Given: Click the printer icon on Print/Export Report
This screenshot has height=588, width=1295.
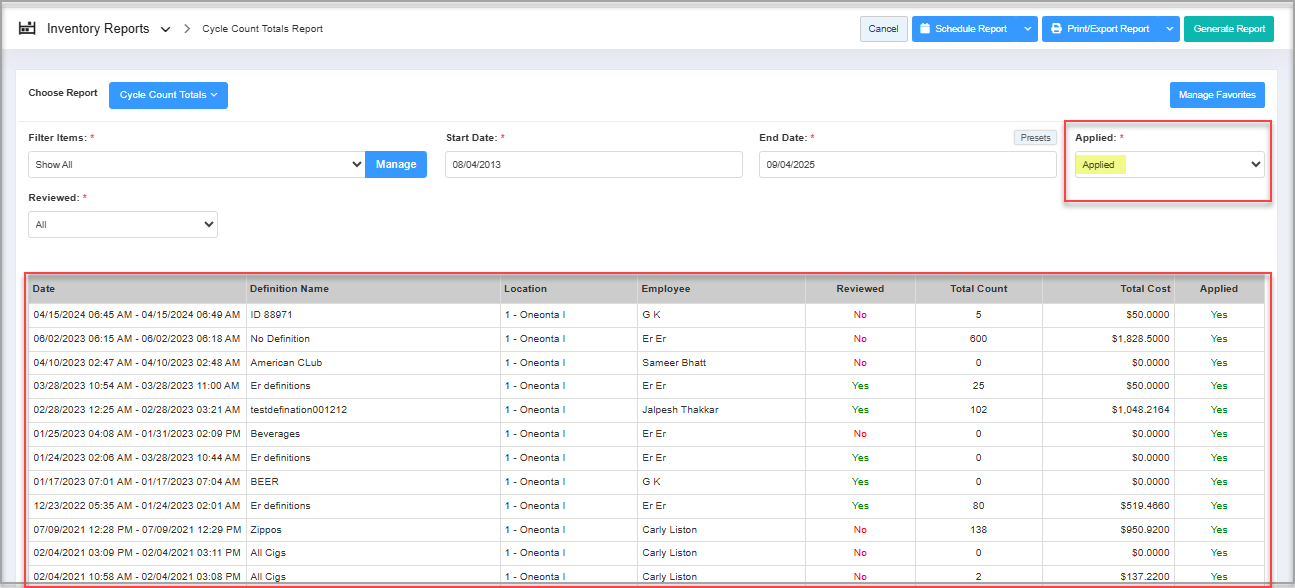Looking at the screenshot, I should click(1056, 29).
